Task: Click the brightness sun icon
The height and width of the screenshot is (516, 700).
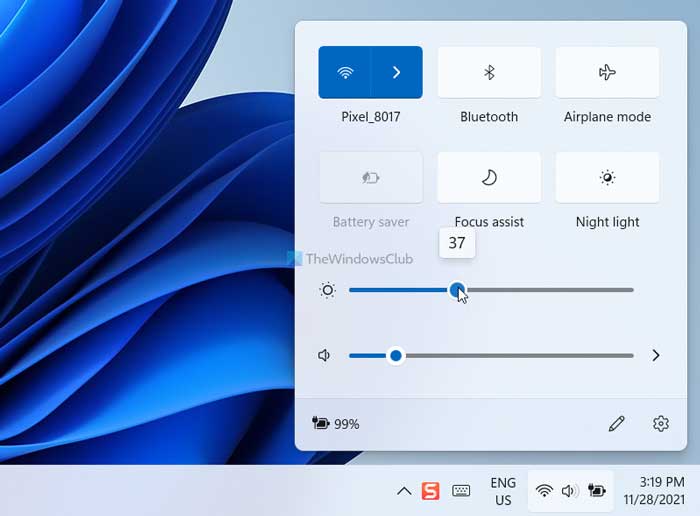Action: (327, 290)
